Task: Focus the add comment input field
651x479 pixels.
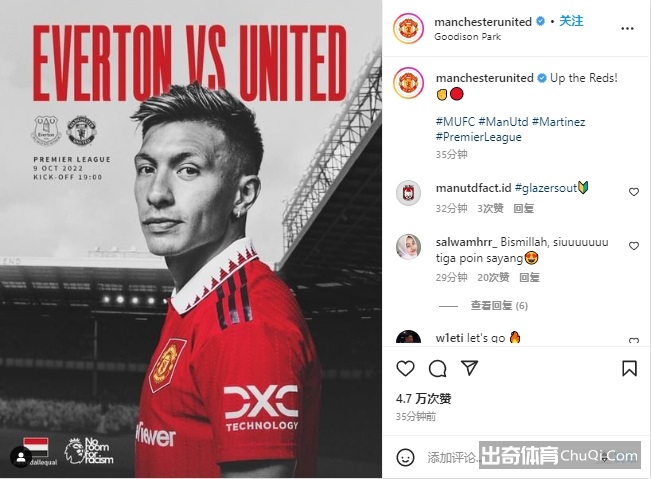Action: [453, 457]
